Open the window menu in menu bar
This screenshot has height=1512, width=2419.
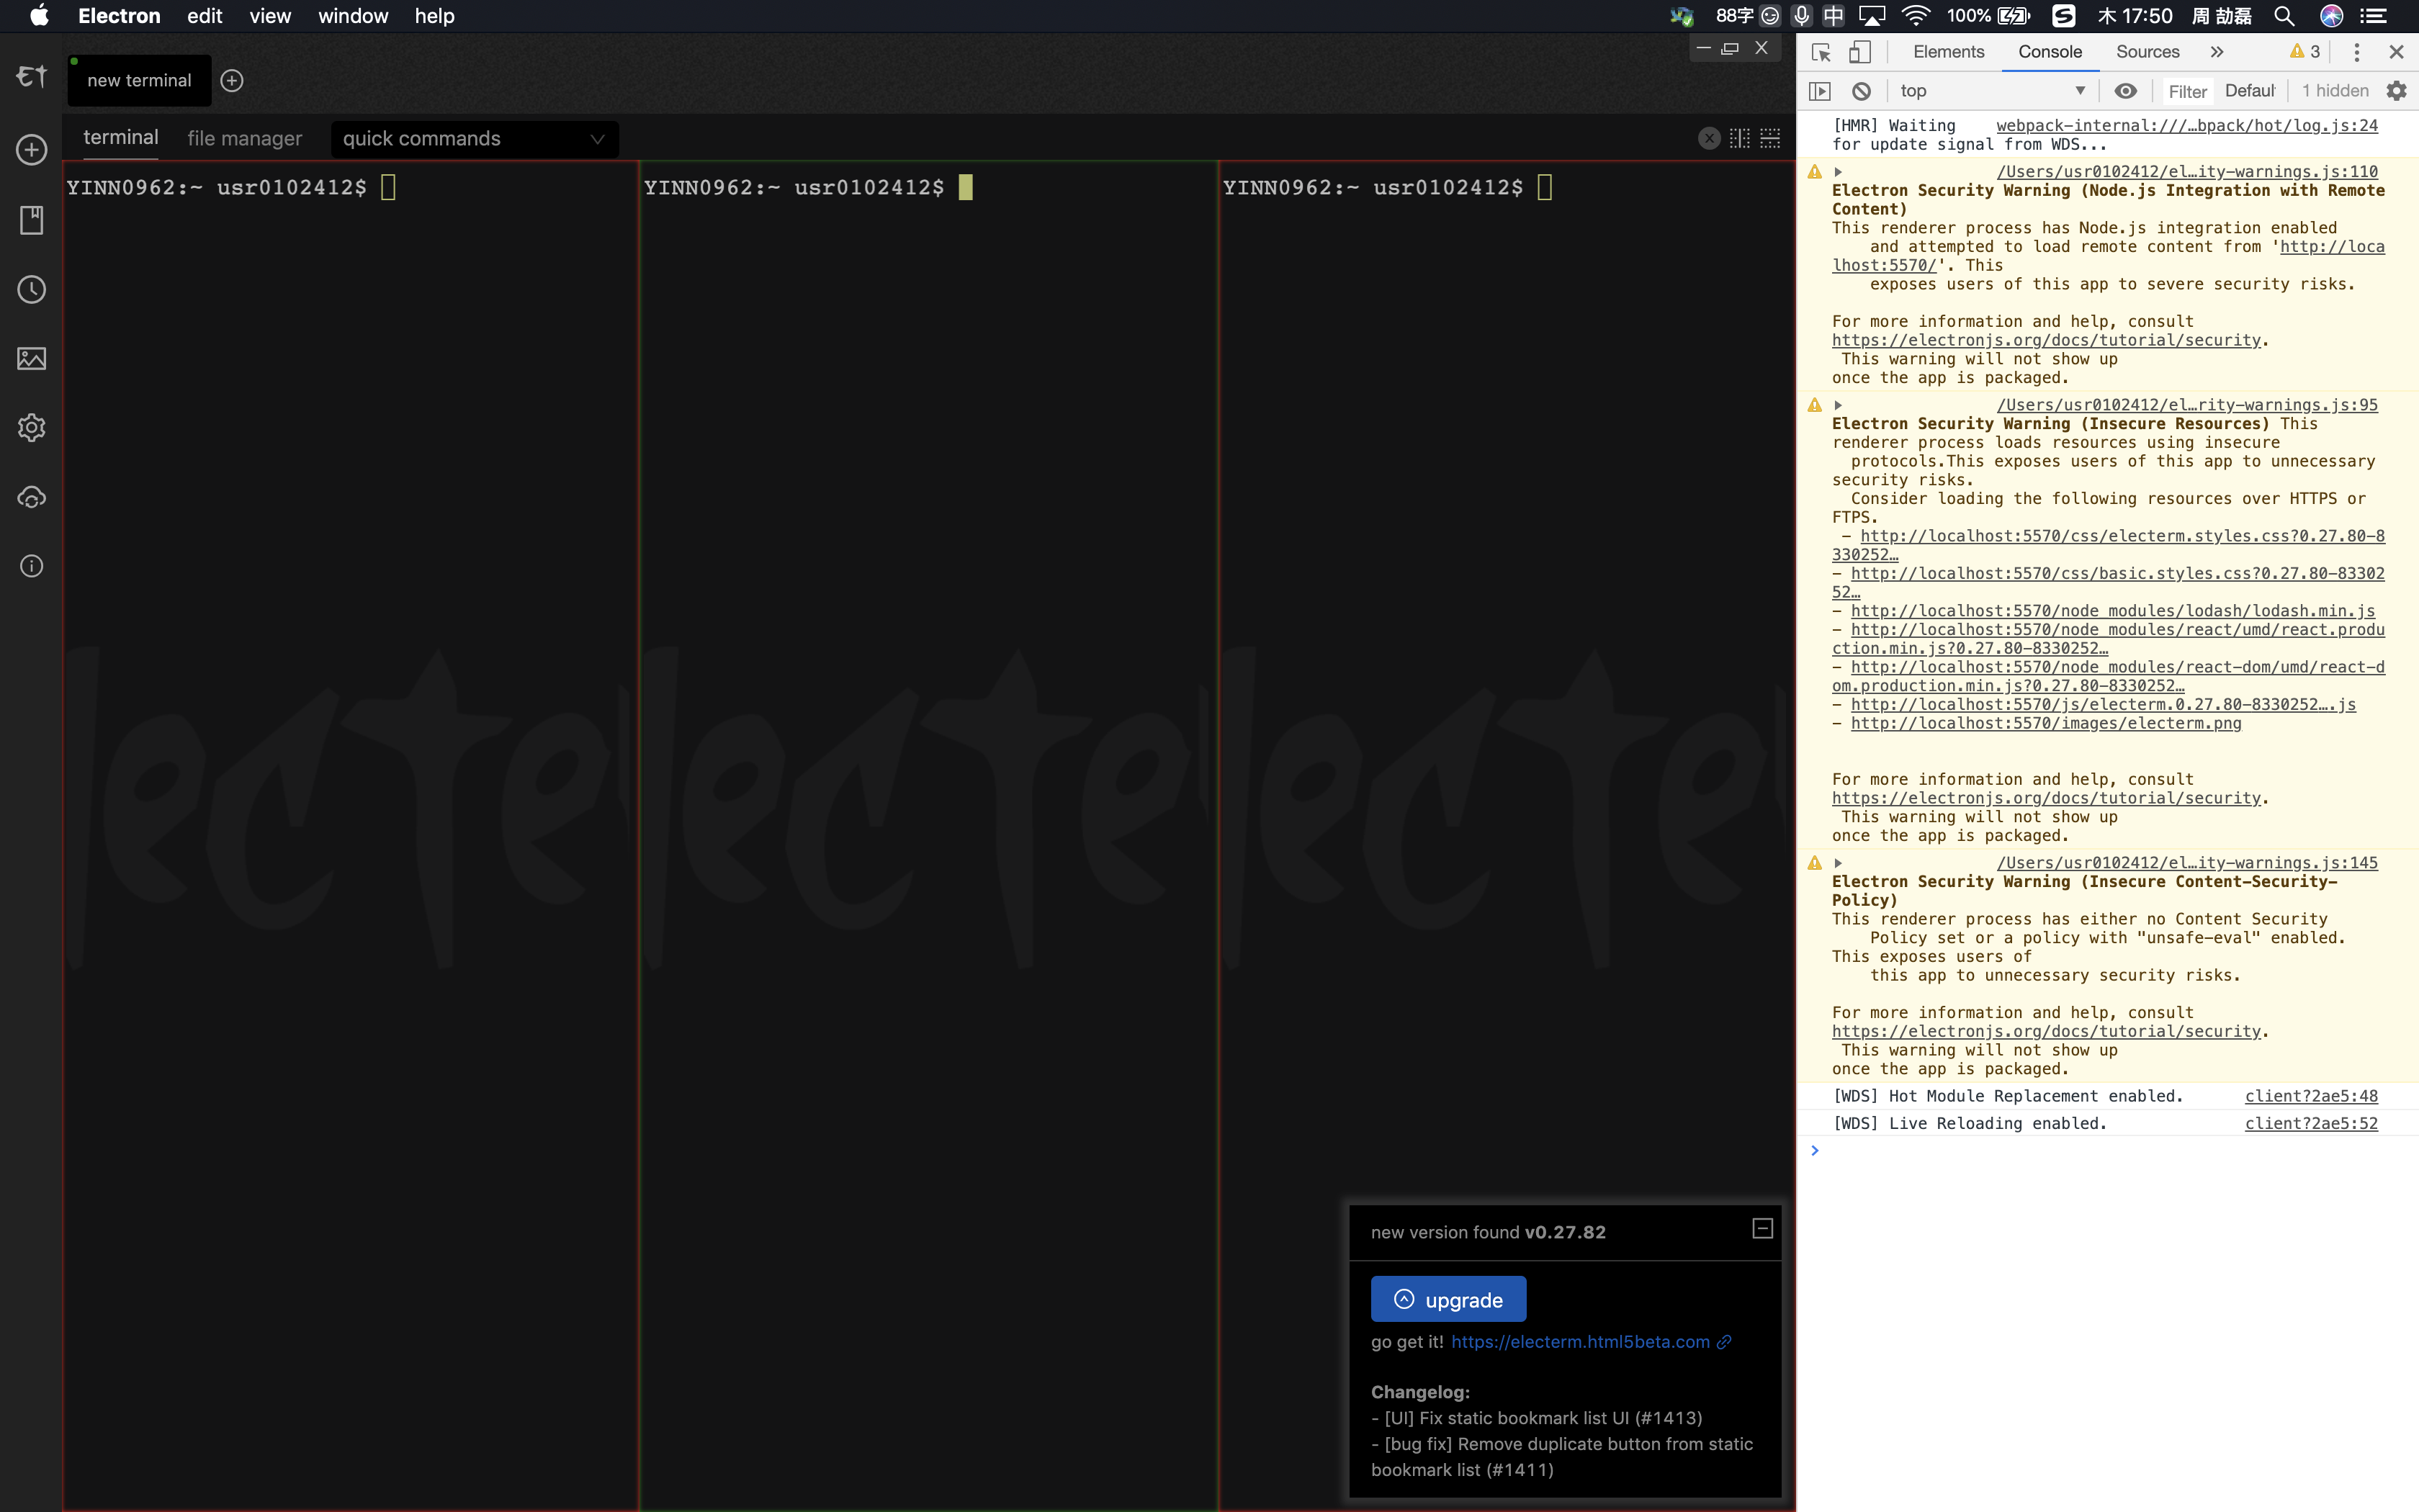pos(352,16)
